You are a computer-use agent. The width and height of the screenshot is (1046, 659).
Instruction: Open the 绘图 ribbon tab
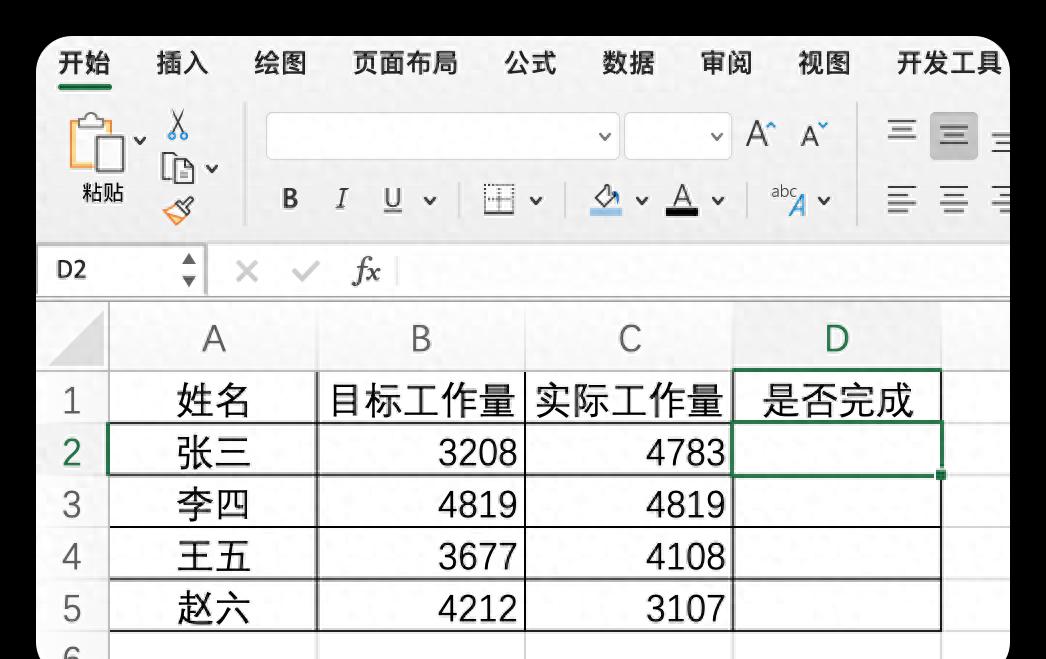click(280, 63)
